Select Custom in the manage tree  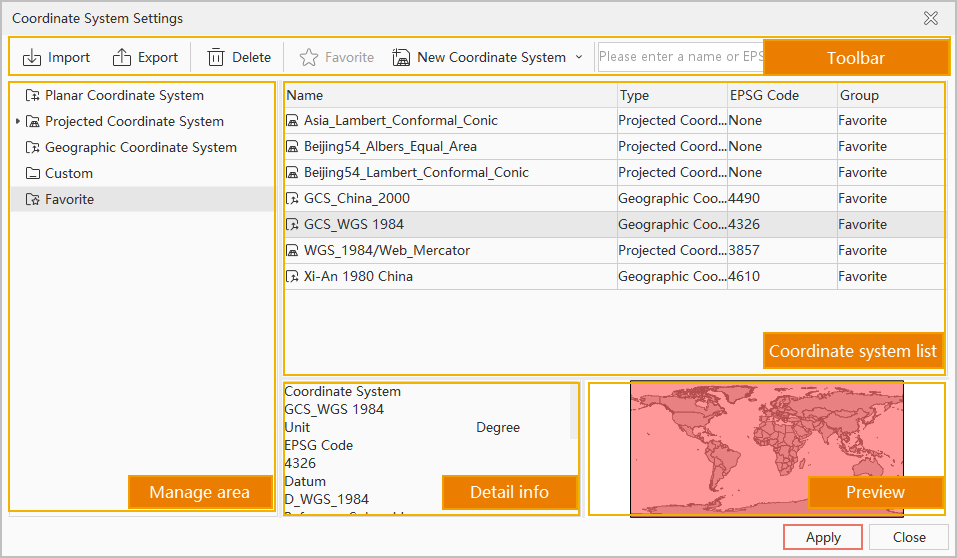[68, 174]
